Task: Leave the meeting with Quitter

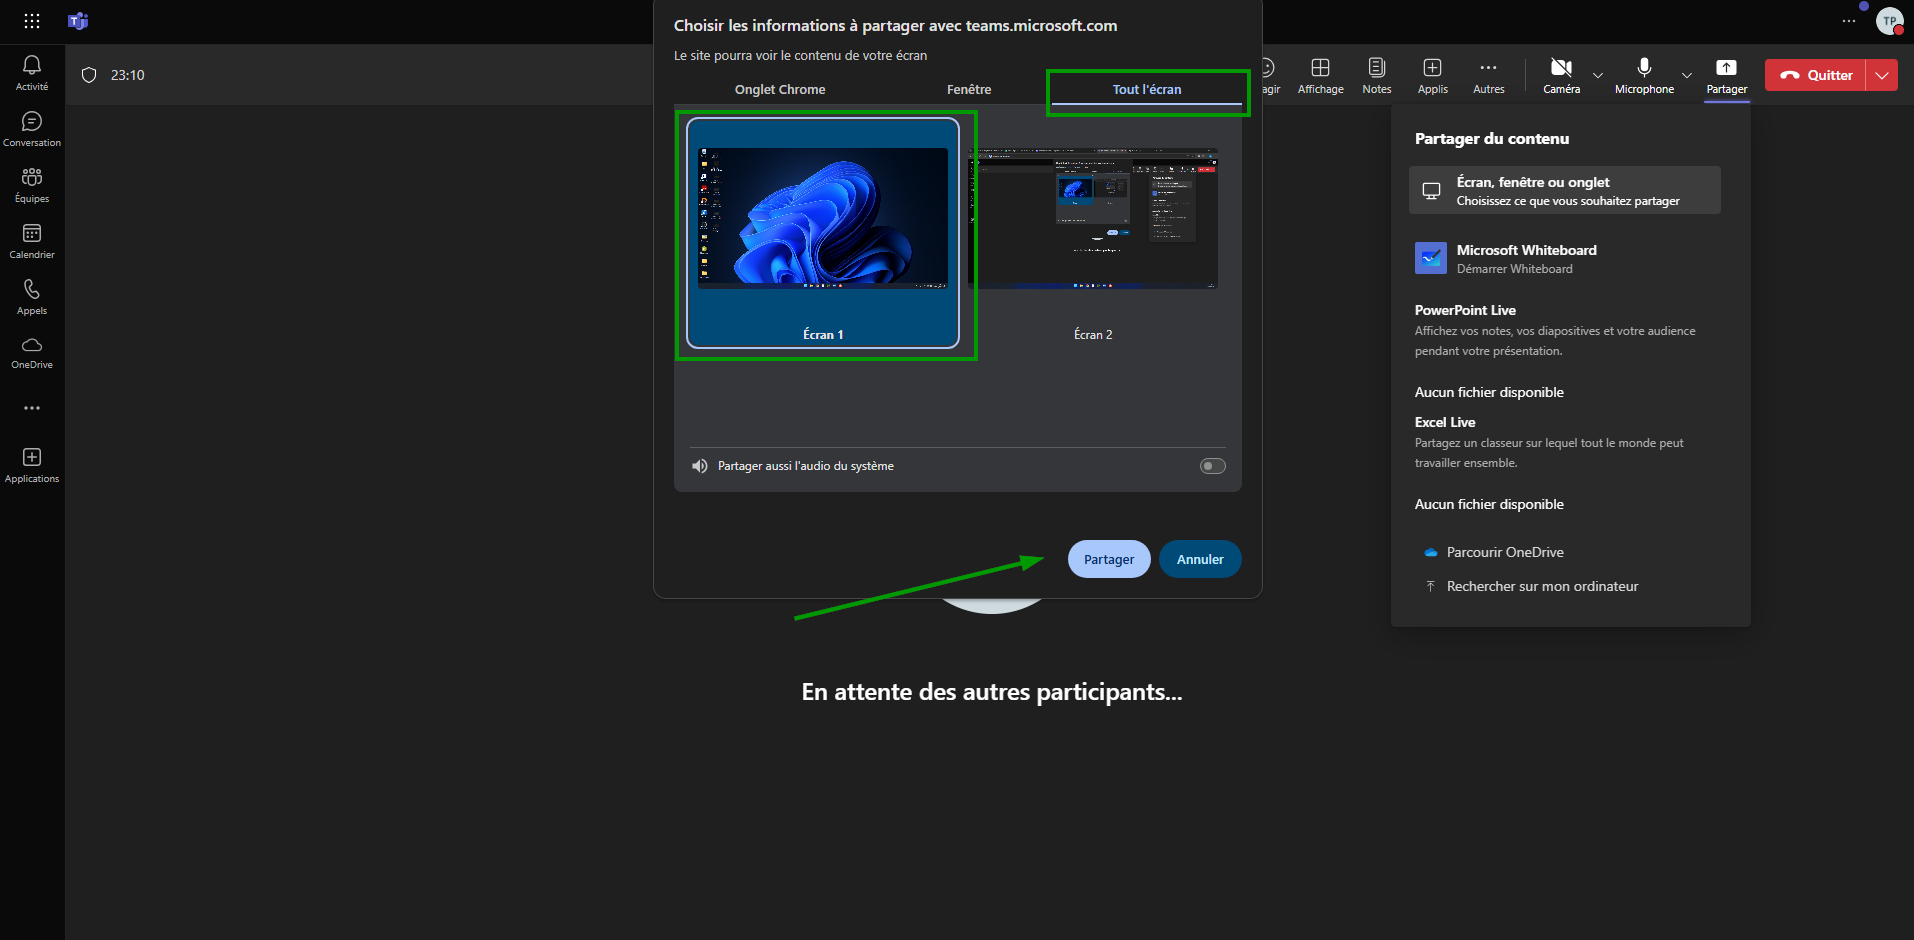Action: (1816, 75)
